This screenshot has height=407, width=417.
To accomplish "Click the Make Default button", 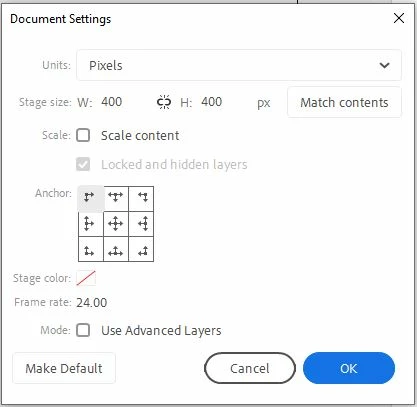I will pyautogui.click(x=64, y=368).
